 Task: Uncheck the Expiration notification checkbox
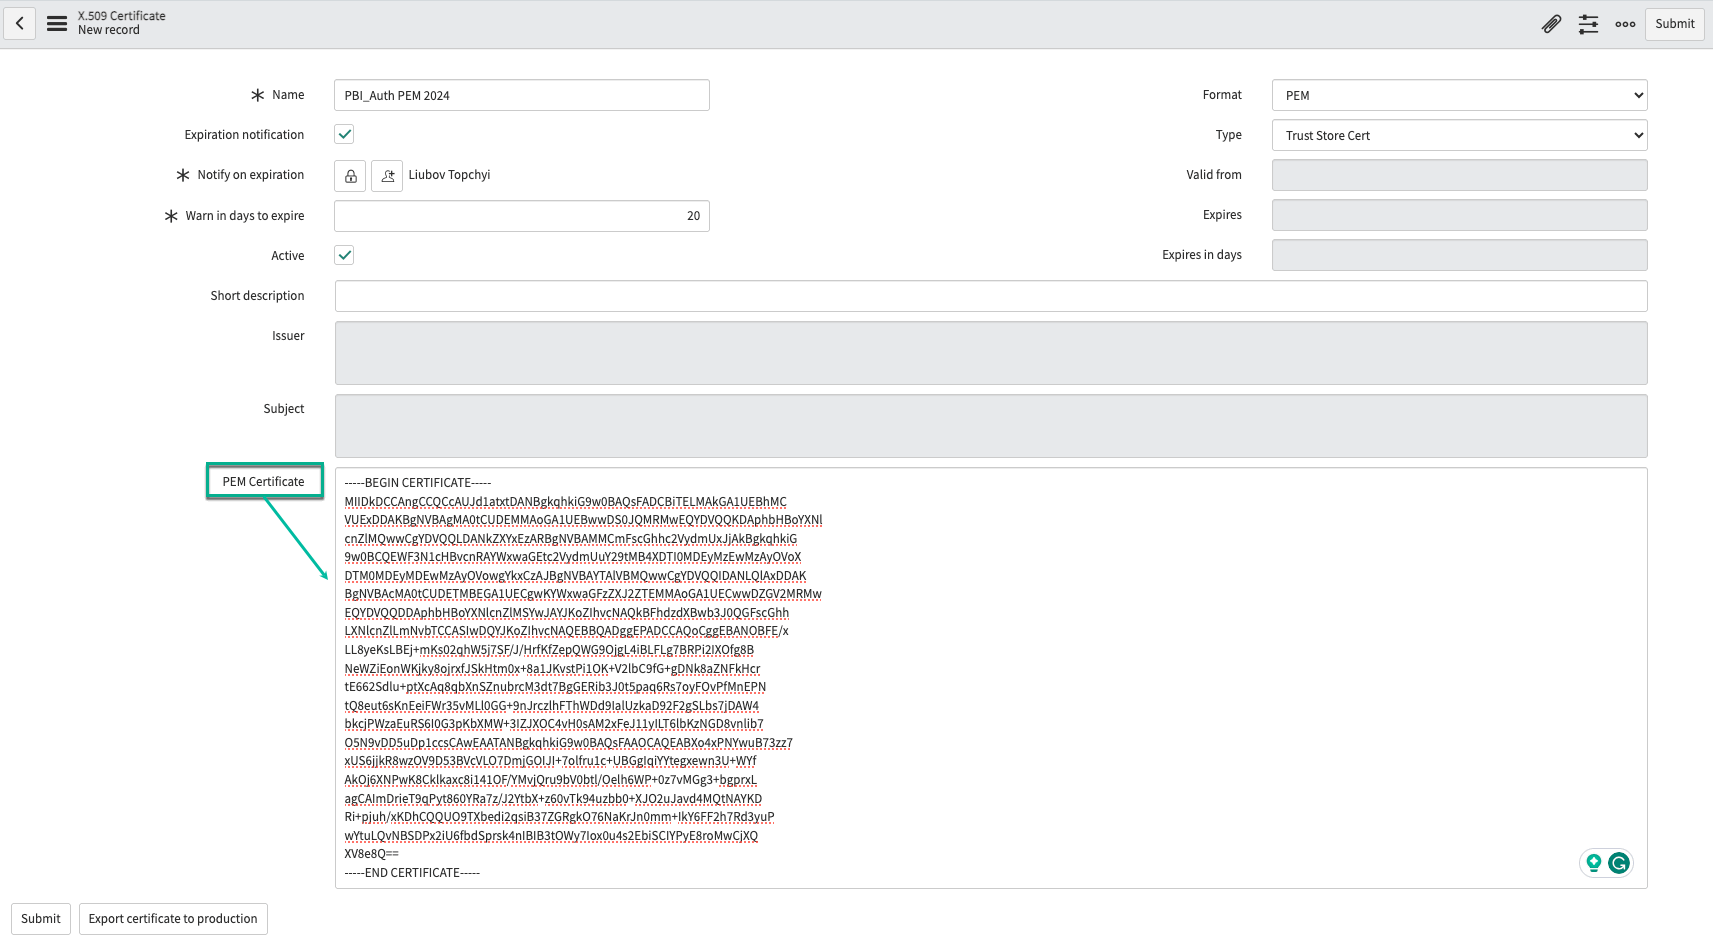343,133
